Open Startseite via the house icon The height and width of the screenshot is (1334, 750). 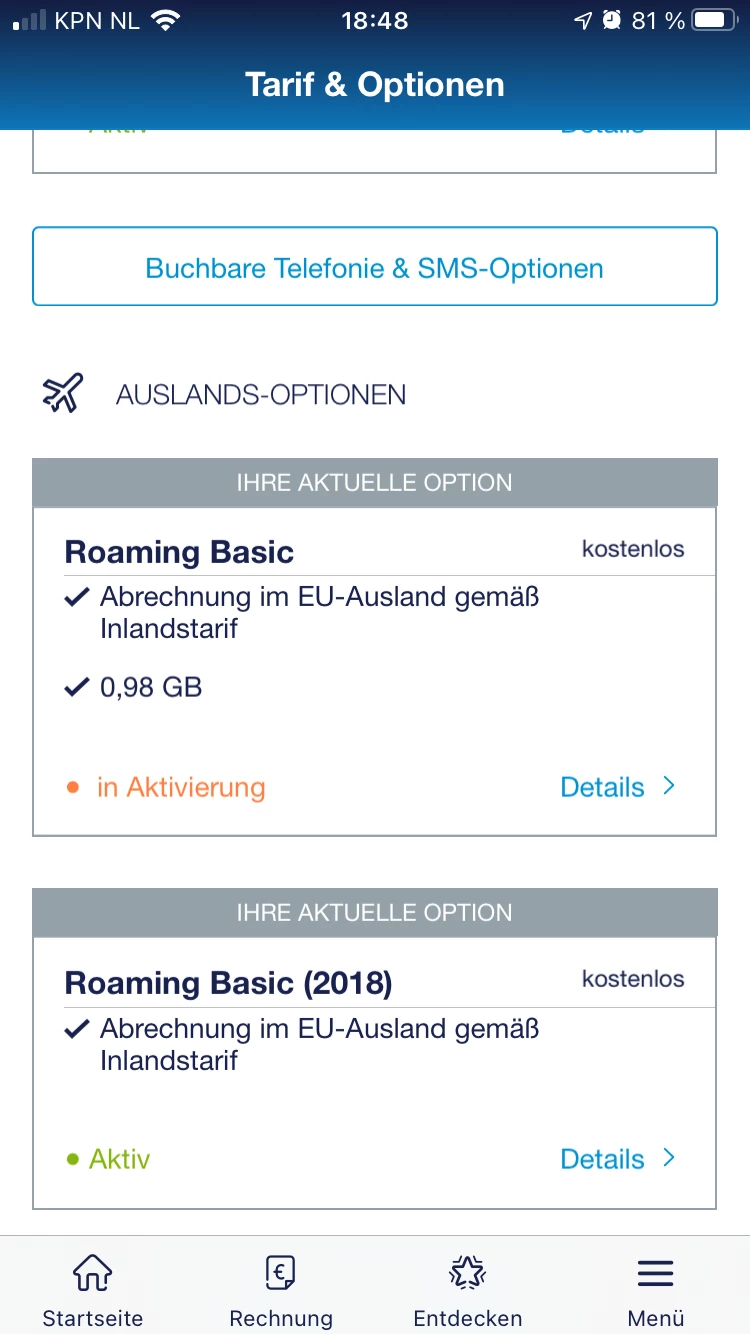pyautogui.click(x=92, y=1273)
